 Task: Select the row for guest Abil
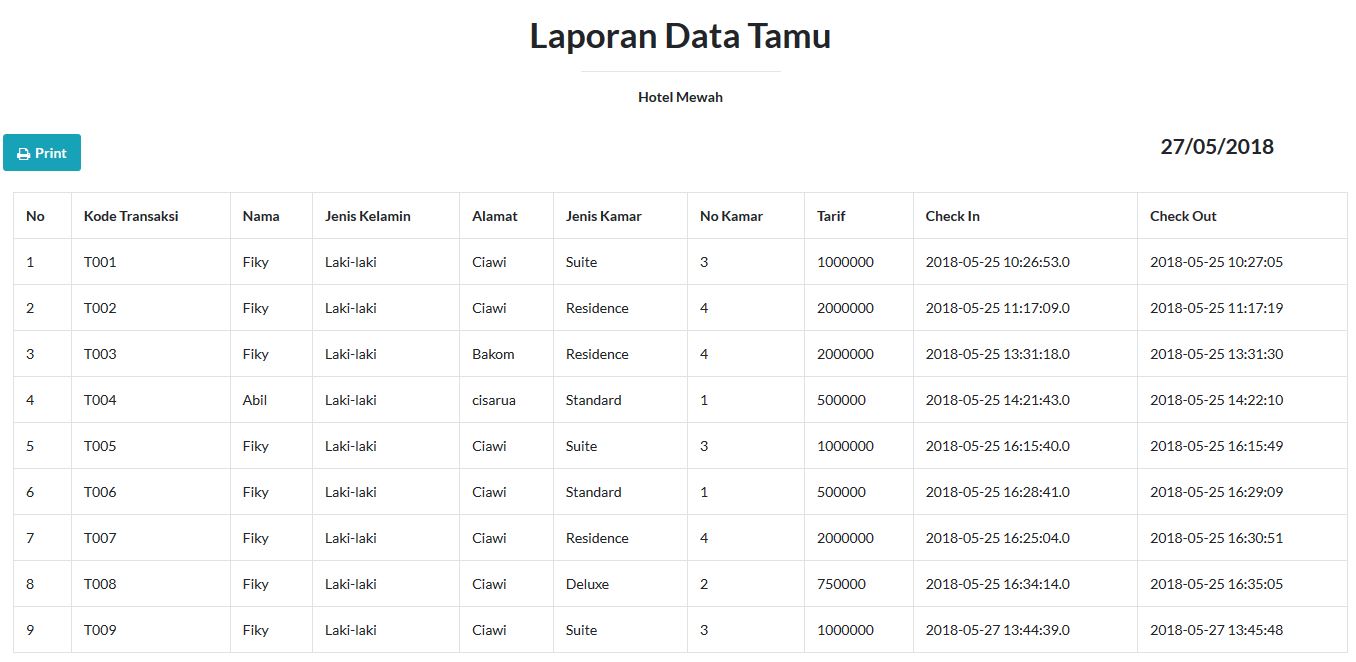(x=255, y=400)
